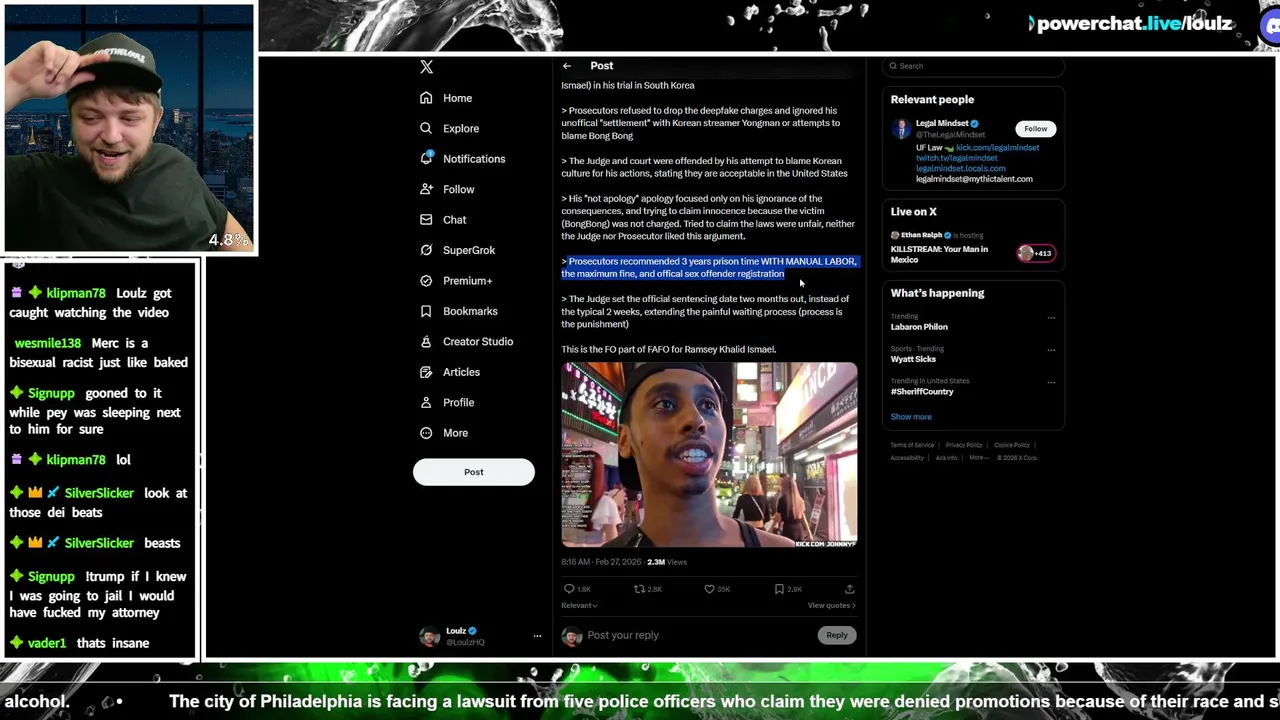Follow Legal Mindset button
The width and height of the screenshot is (1280, 720).
tap(1035, 128)
